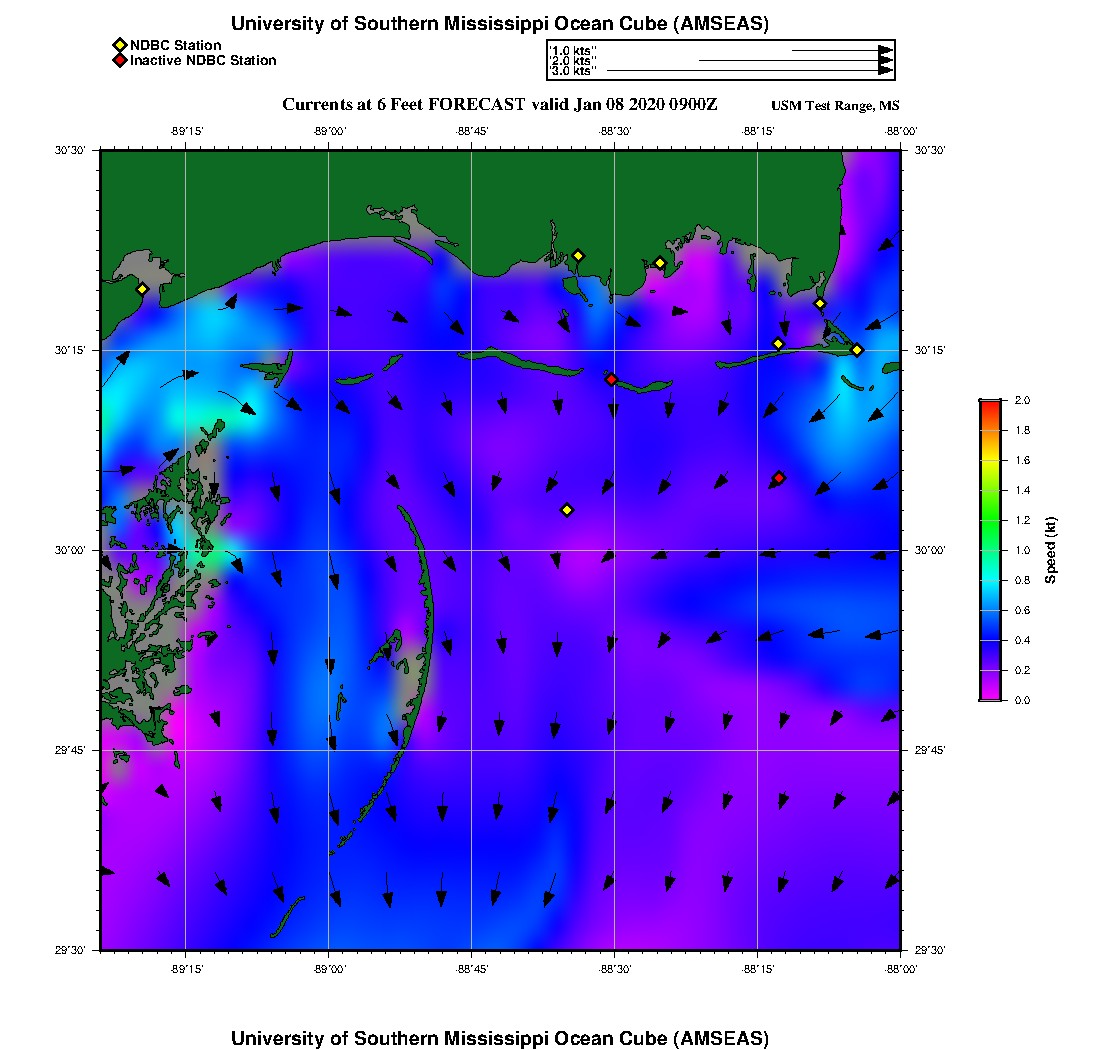
Task: Click the 'Inactive NDBC Station' legend text
Action: pyautogui.click(x=203, y=60)
